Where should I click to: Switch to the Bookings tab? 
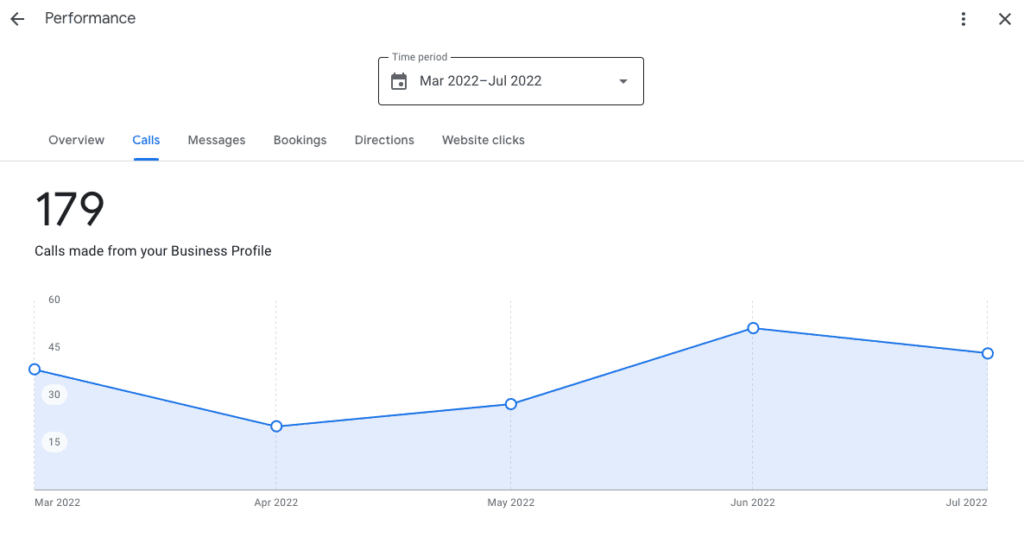pos(300,140)
